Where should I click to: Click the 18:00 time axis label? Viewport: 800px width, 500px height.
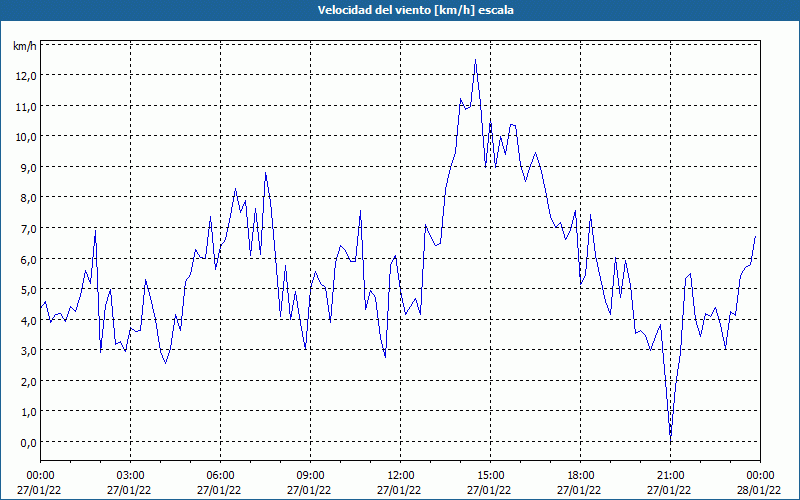point(581,476)
